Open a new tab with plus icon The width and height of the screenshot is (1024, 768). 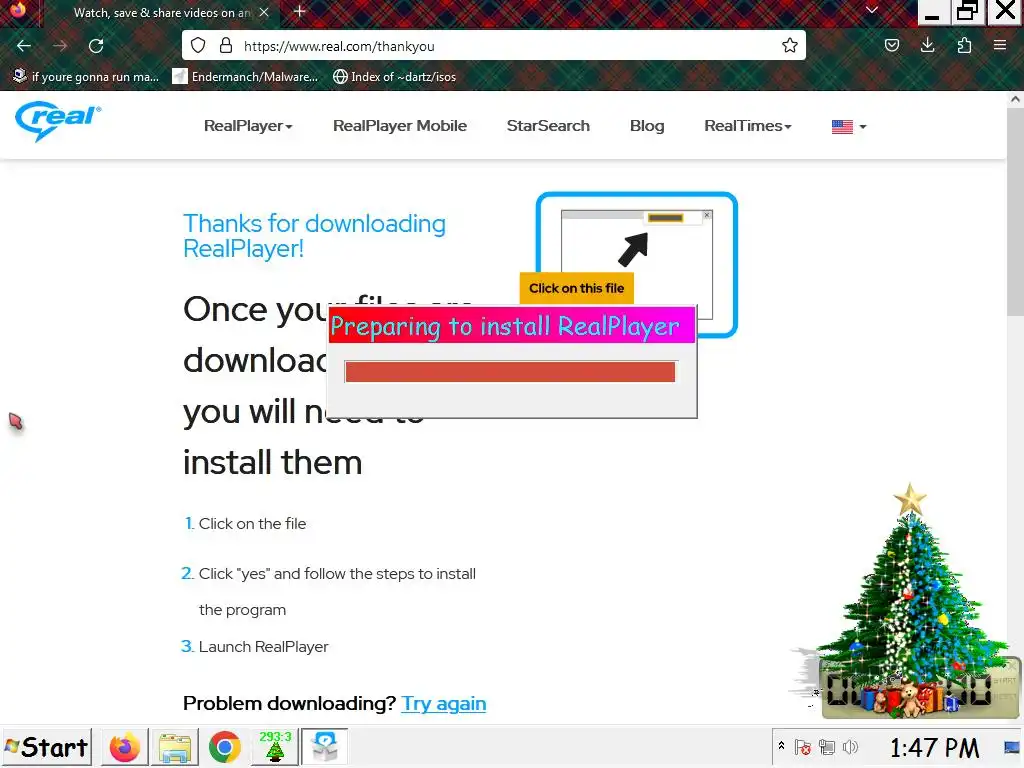299,12
